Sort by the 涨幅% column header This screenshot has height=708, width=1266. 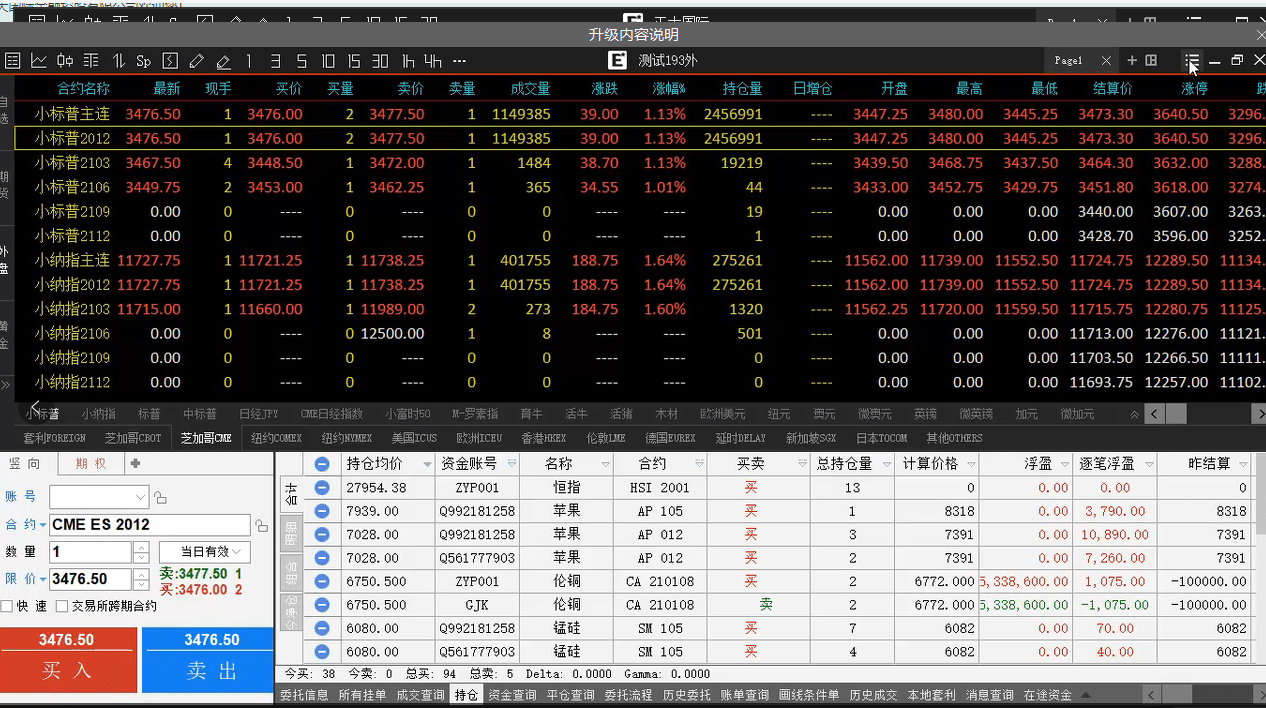pyautogui.click(x=669, y=89)
